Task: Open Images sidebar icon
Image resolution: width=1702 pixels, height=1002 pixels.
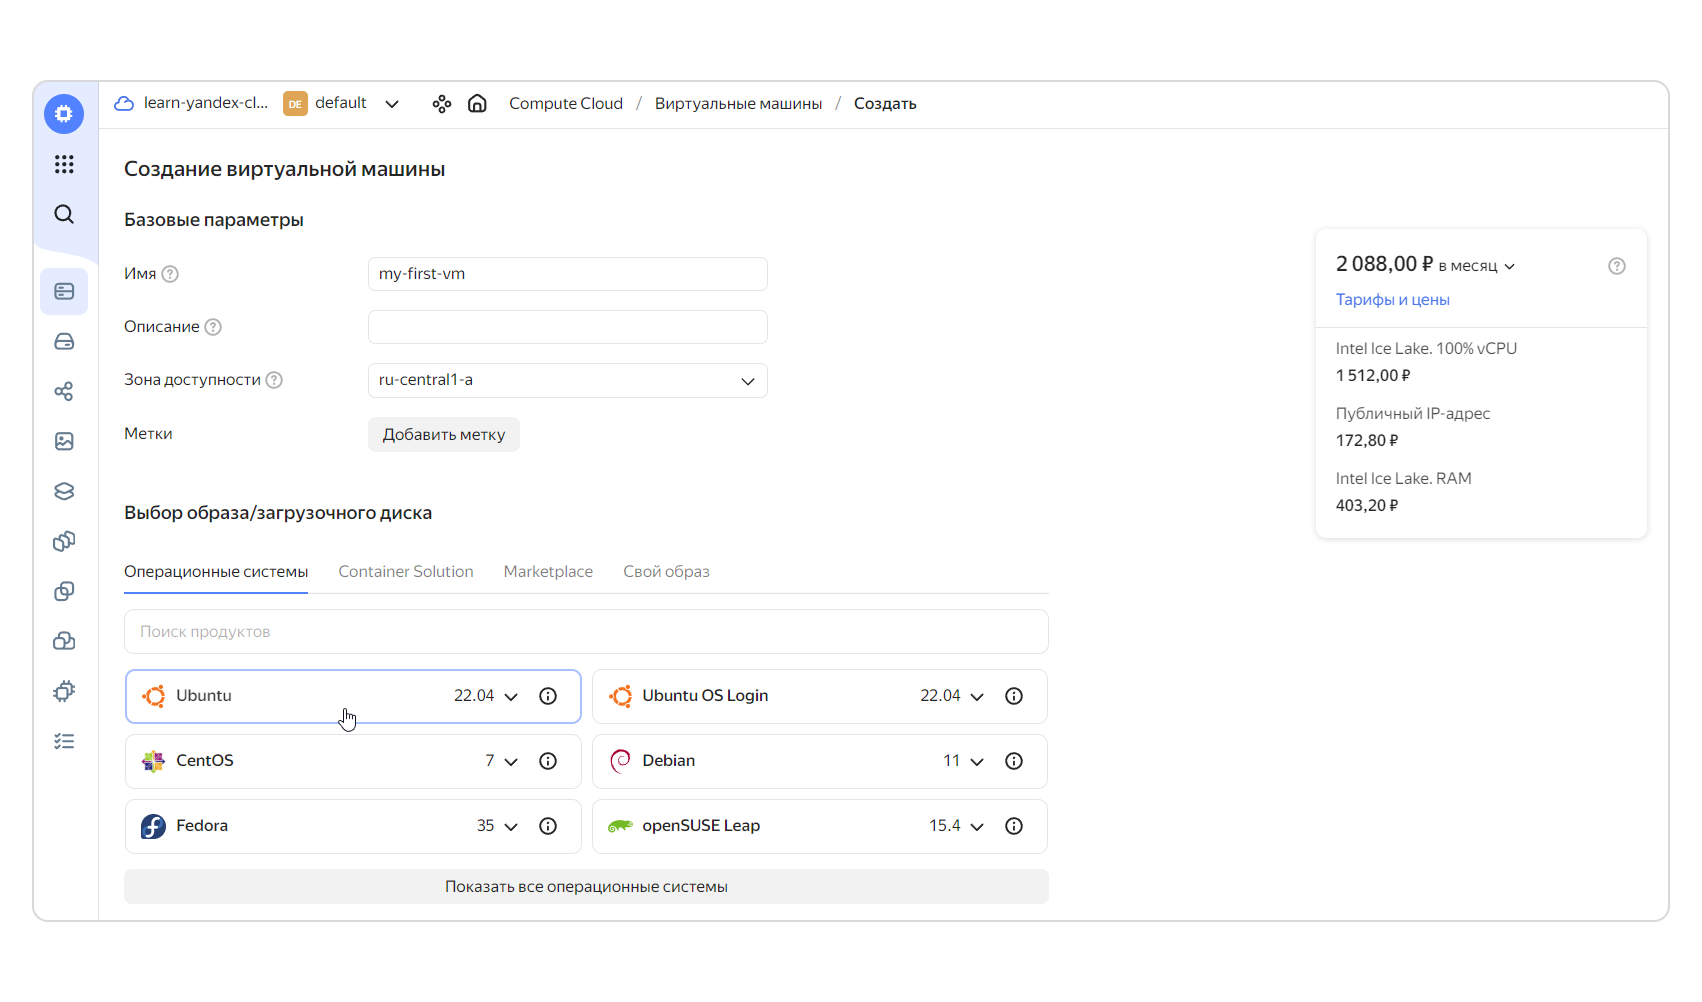Action: (64, 441)
